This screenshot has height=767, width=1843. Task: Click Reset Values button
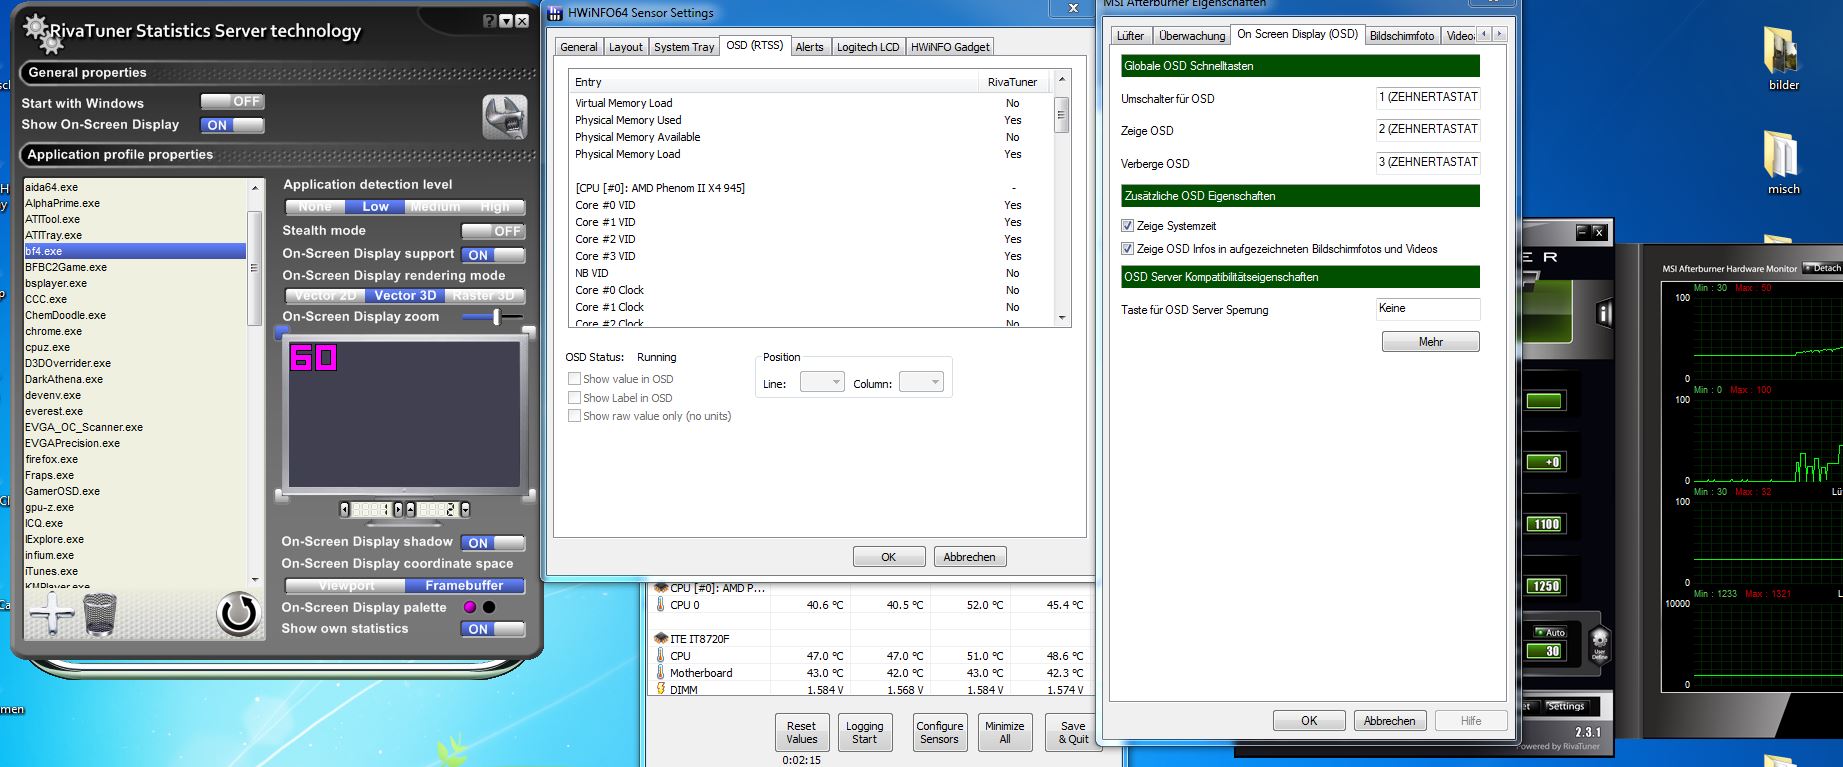[801, 733]
